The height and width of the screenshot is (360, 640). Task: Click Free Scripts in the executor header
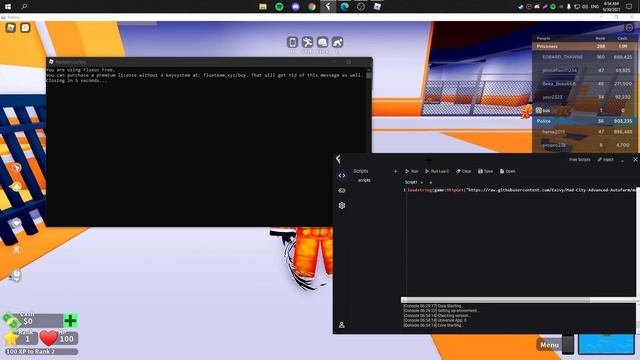(x=580, y=160)
